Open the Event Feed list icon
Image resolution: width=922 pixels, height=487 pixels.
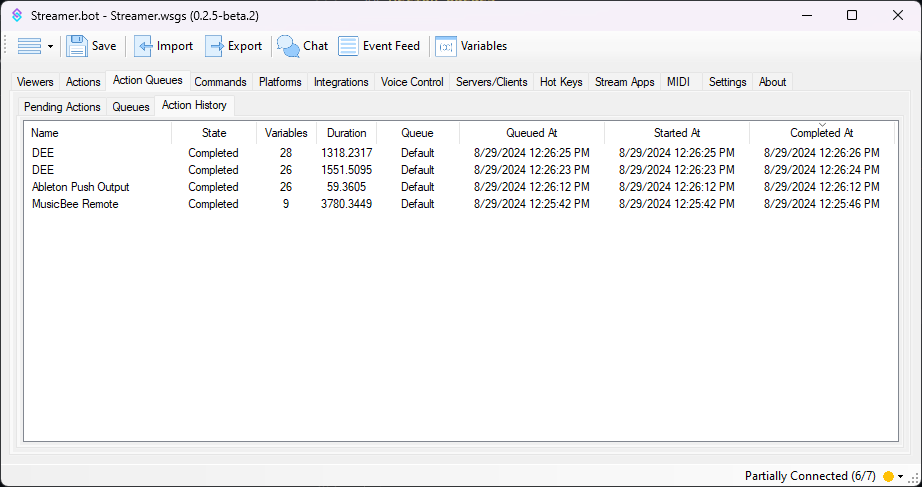[x=348, y=46]
